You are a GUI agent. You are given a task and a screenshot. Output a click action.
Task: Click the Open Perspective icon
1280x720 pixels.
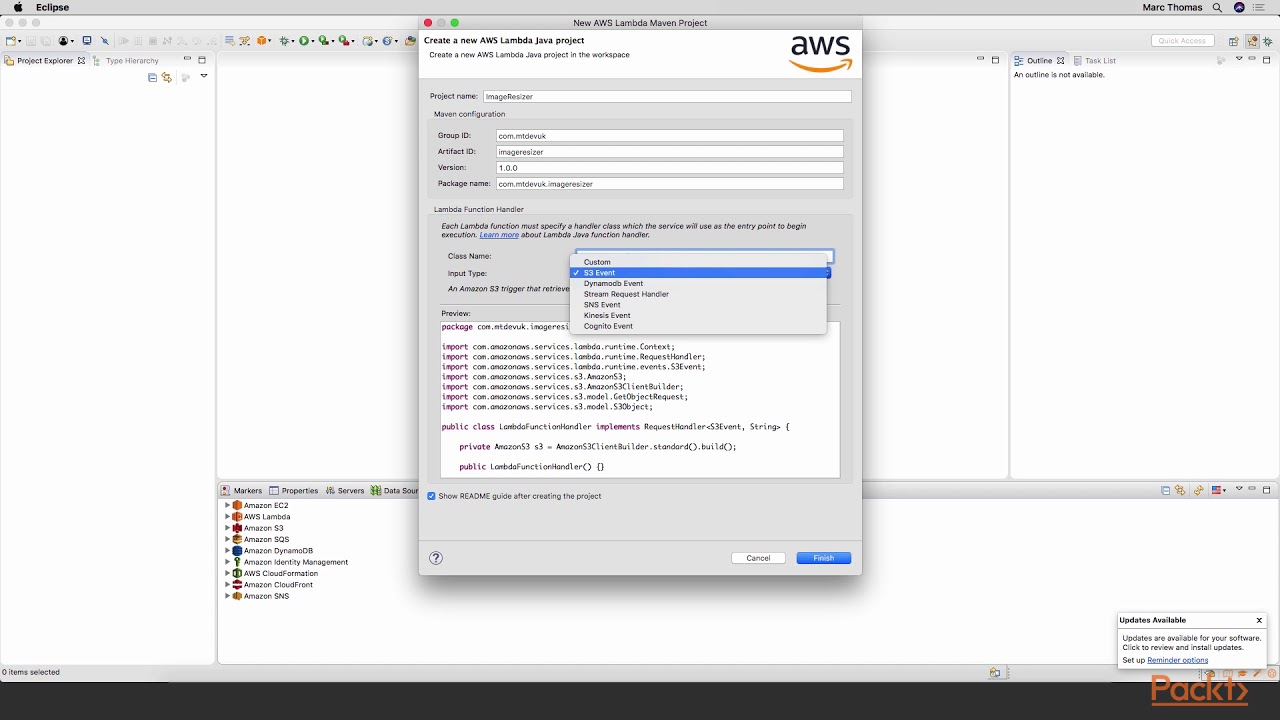[1234, 41]
